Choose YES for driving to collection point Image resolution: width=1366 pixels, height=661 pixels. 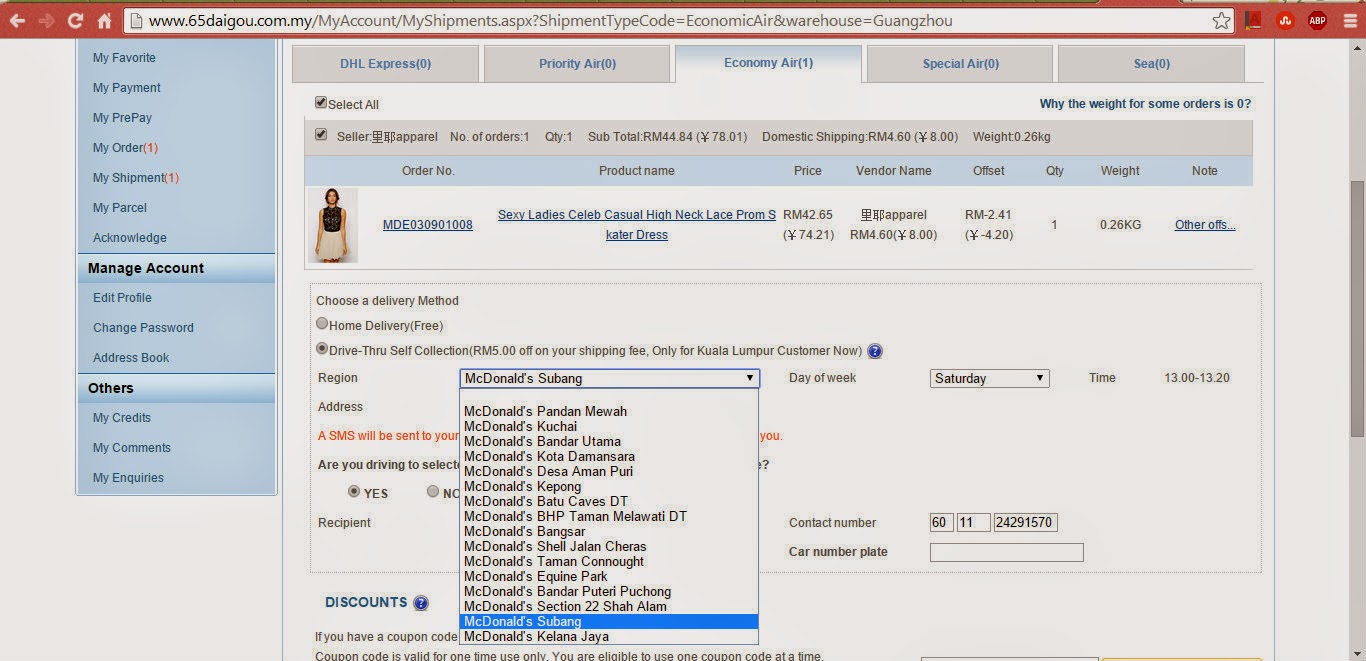click(x=354, y=492)
